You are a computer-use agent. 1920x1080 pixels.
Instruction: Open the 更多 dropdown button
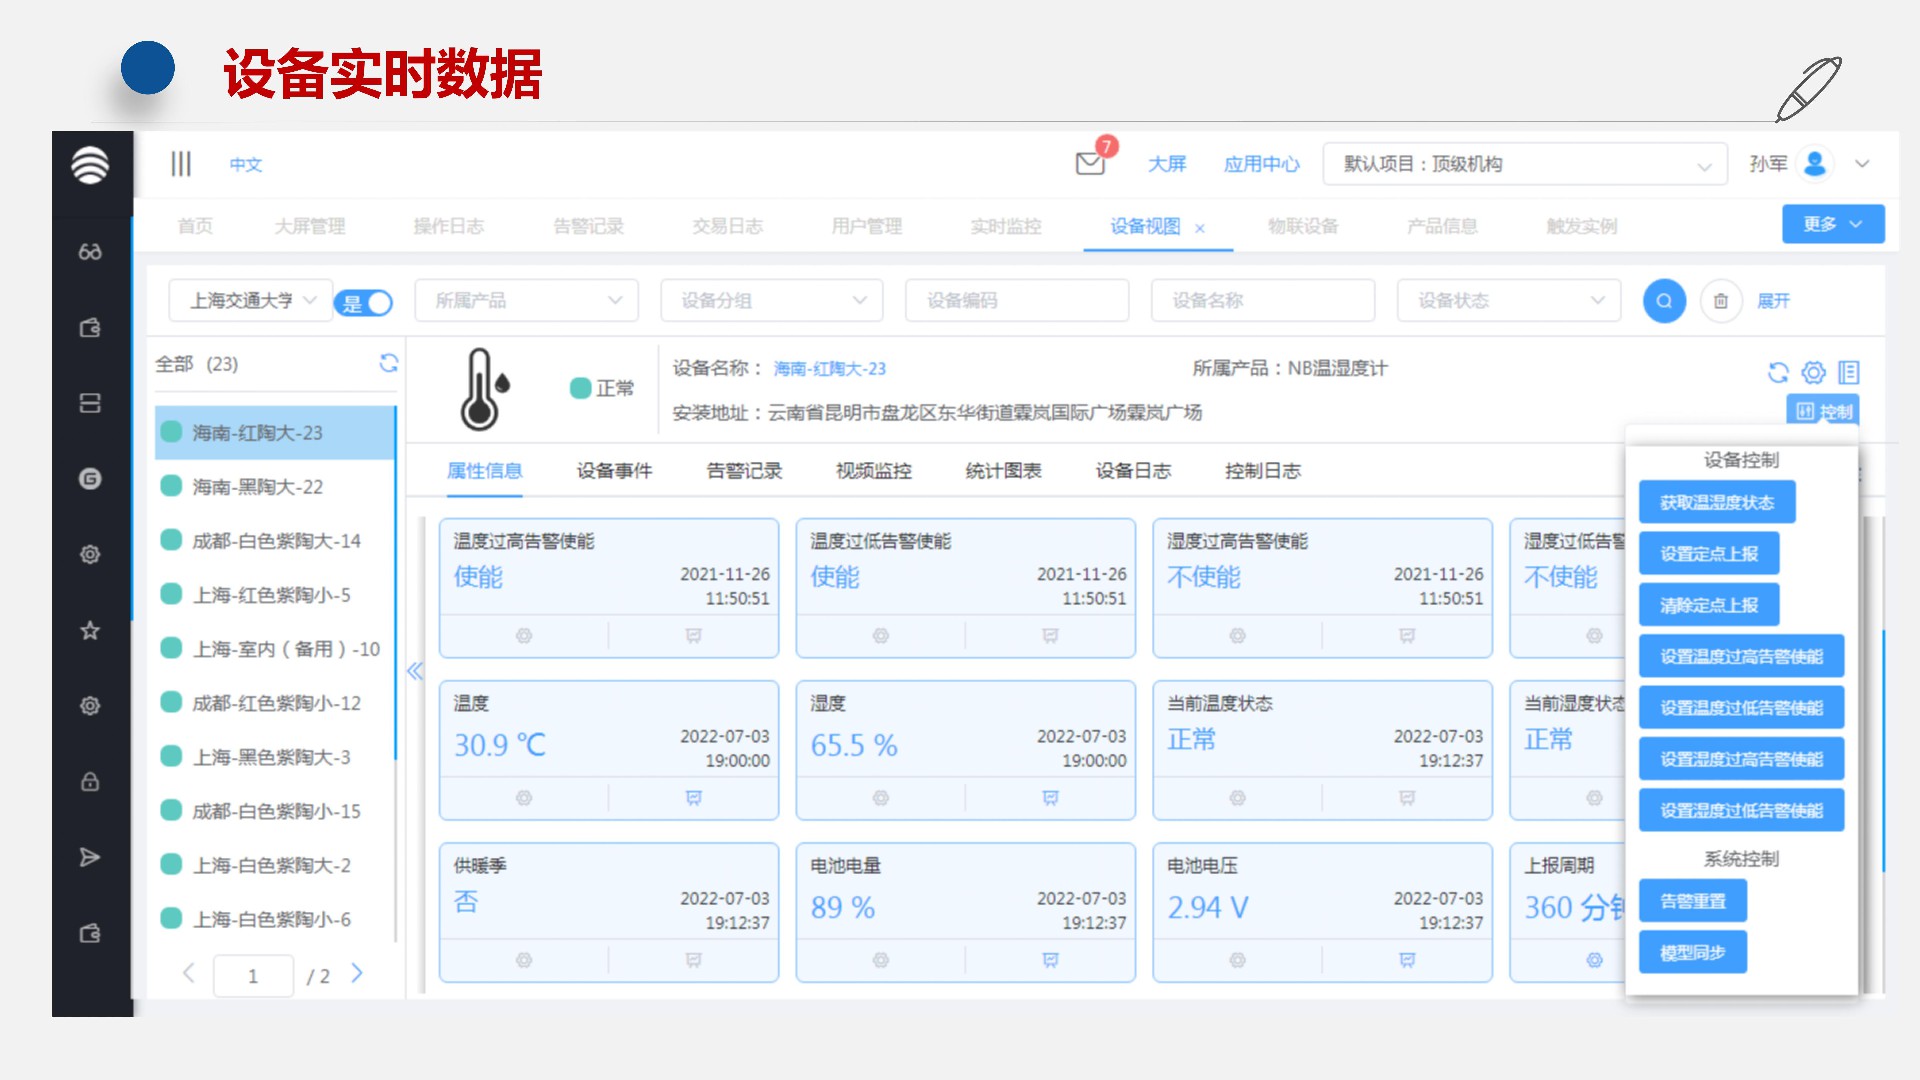coord(1832,224)
